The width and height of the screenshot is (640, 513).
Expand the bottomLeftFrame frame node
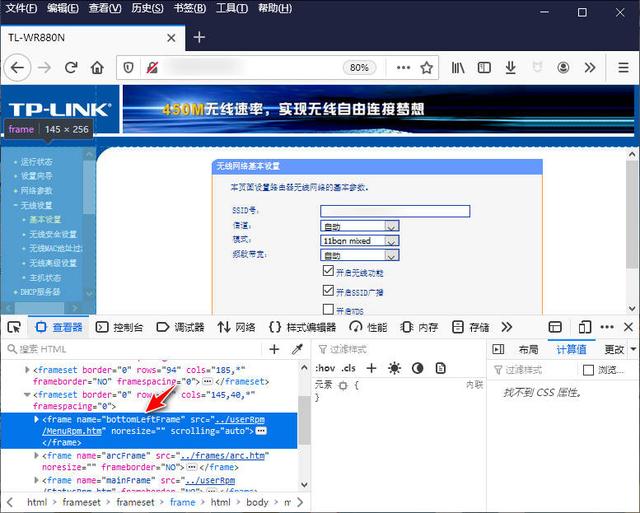point(36,420)
